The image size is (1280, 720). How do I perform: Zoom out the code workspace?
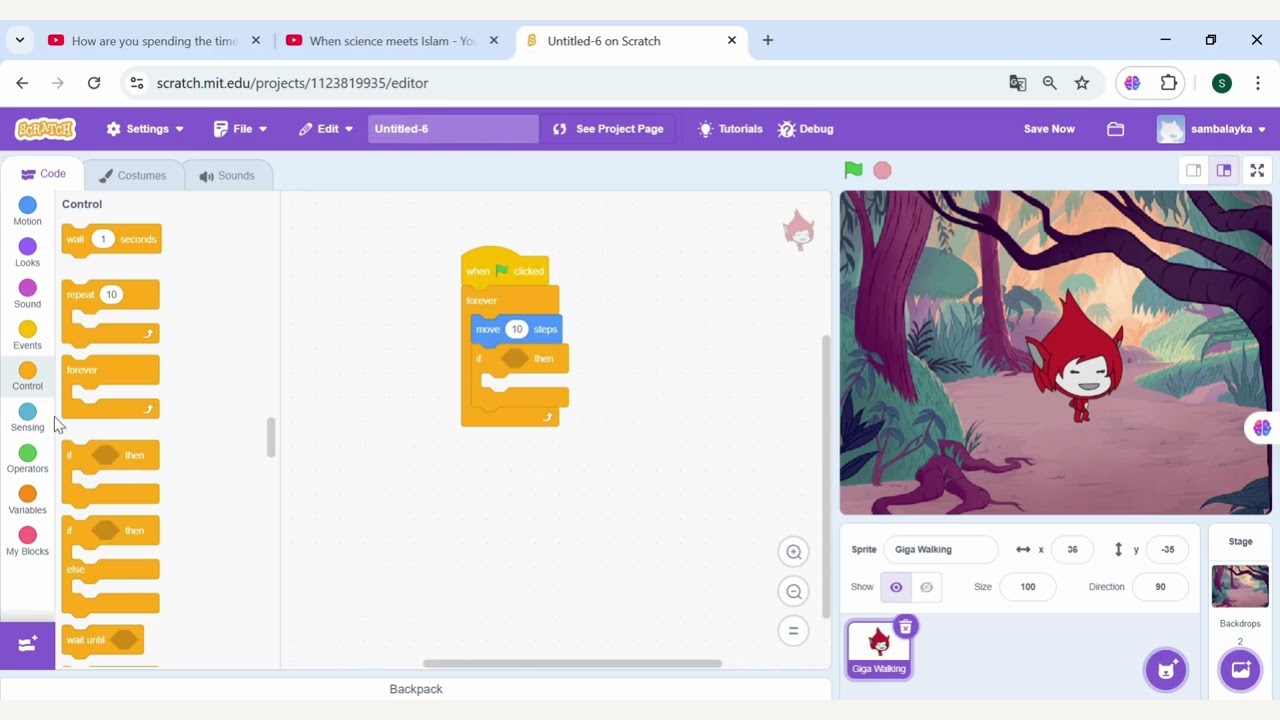(x=793, y=592)
